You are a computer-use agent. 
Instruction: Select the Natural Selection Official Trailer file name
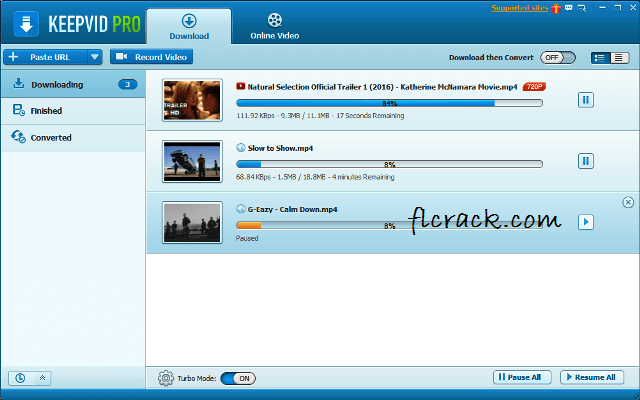382,87
